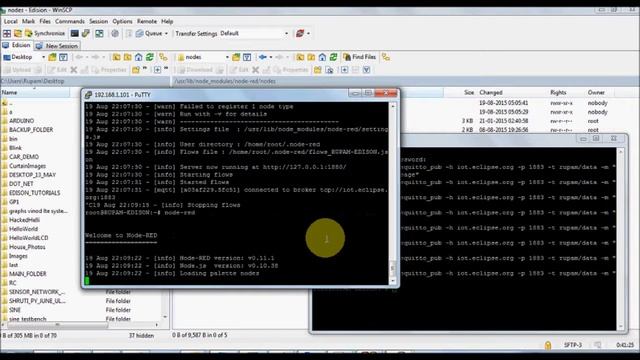Go to local root directory icon
640x360 pixels.
pos(127,57)
